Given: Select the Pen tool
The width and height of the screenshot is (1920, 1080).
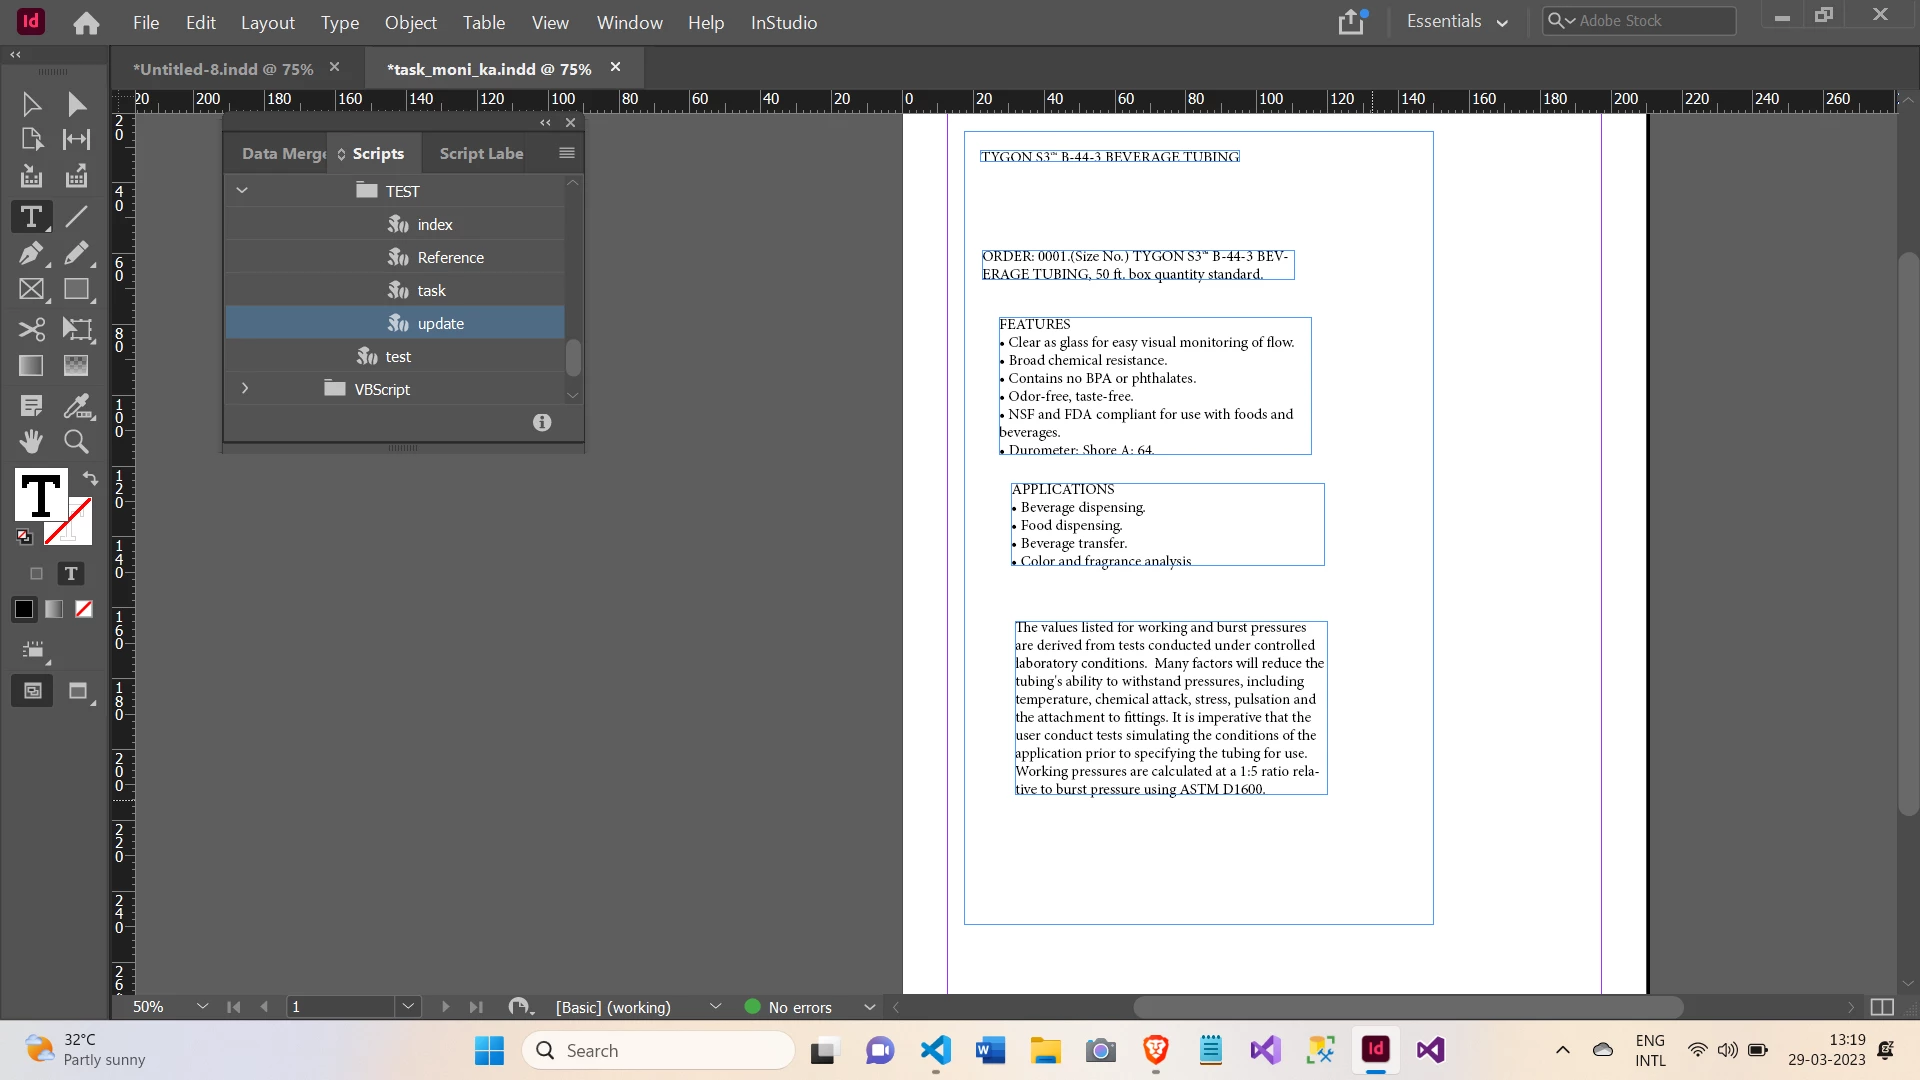Looking at the screenshot, I should pos(31,253).
